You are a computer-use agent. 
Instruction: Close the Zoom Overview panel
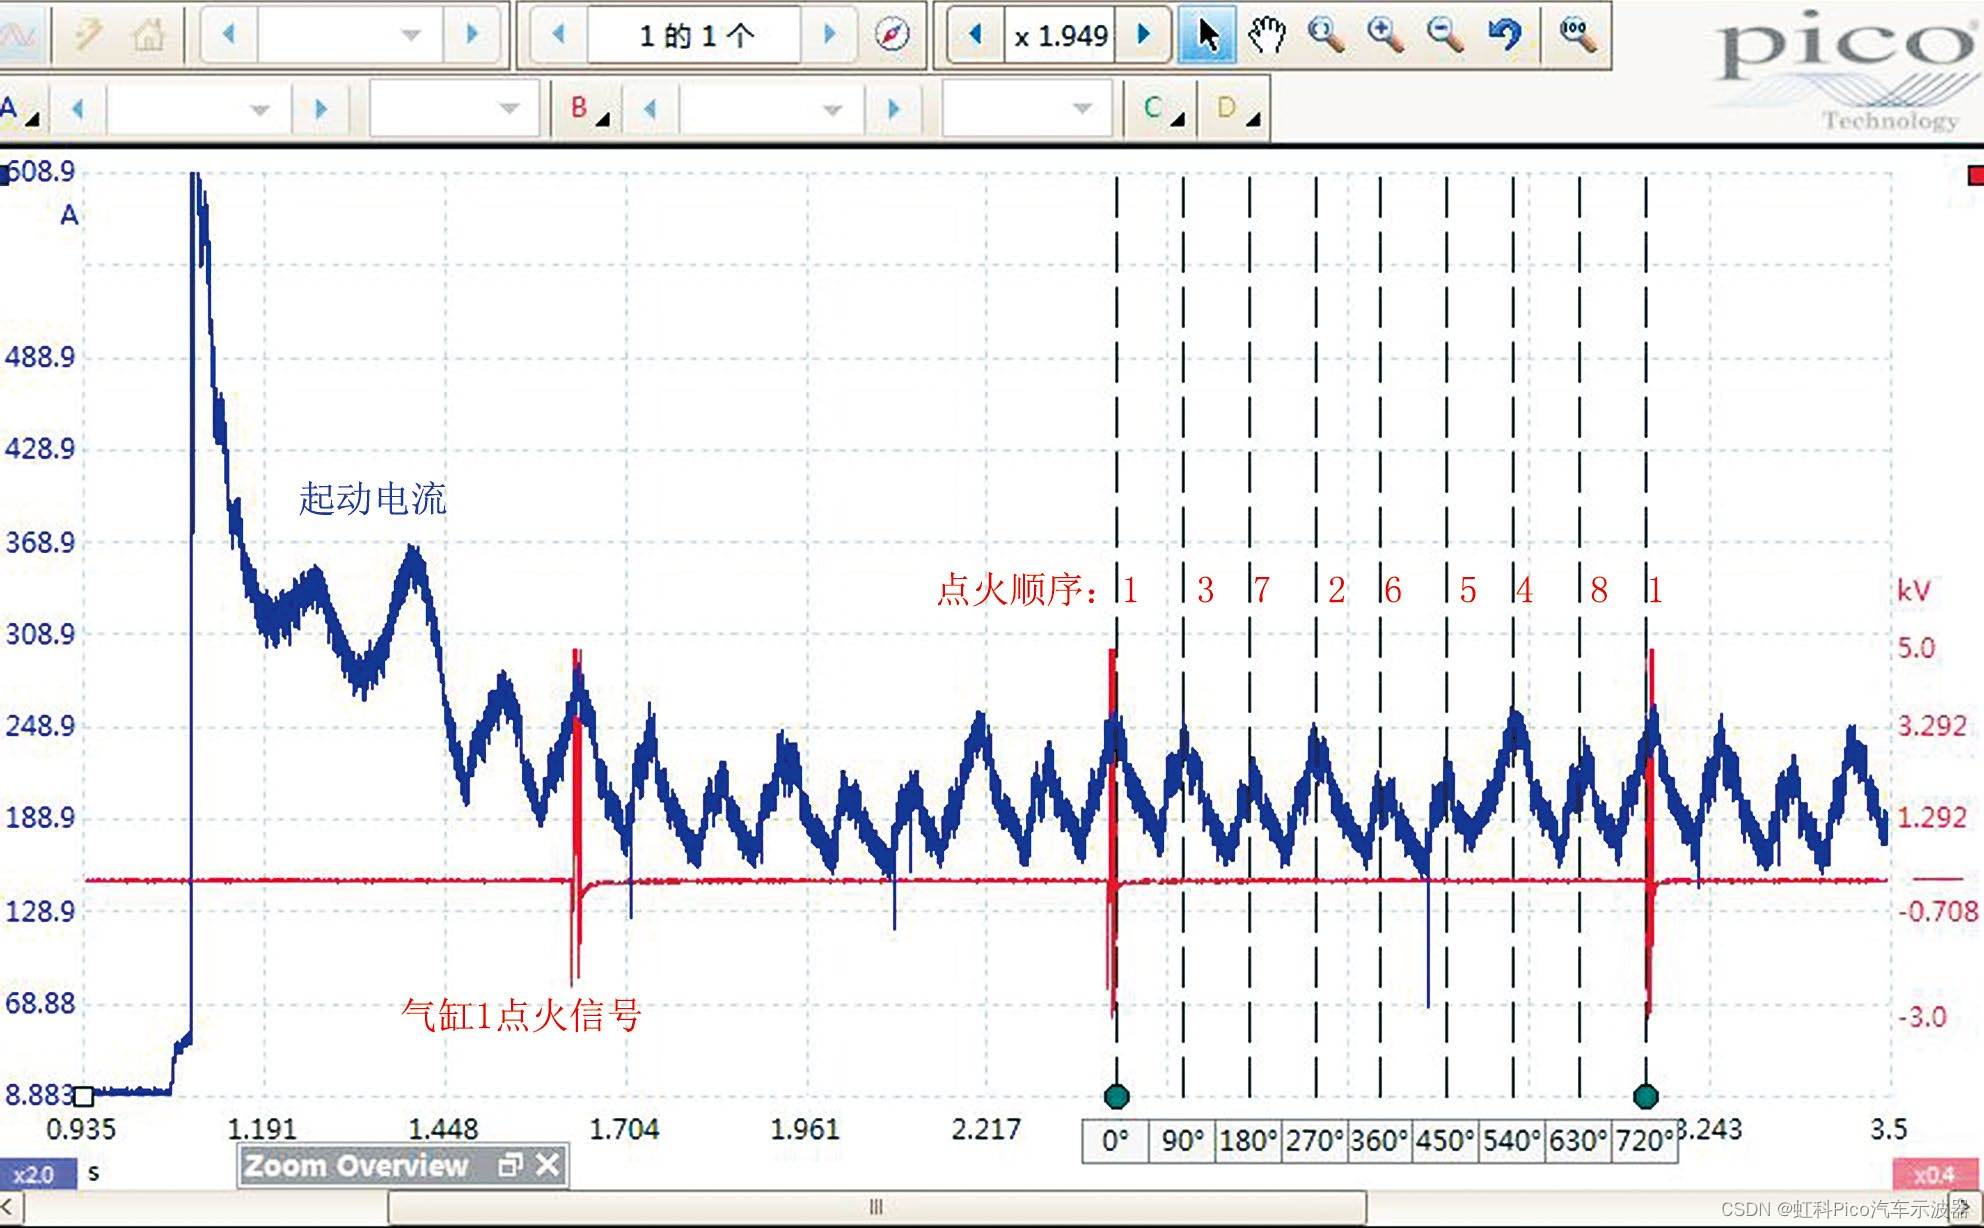(x=548, y=1165)
